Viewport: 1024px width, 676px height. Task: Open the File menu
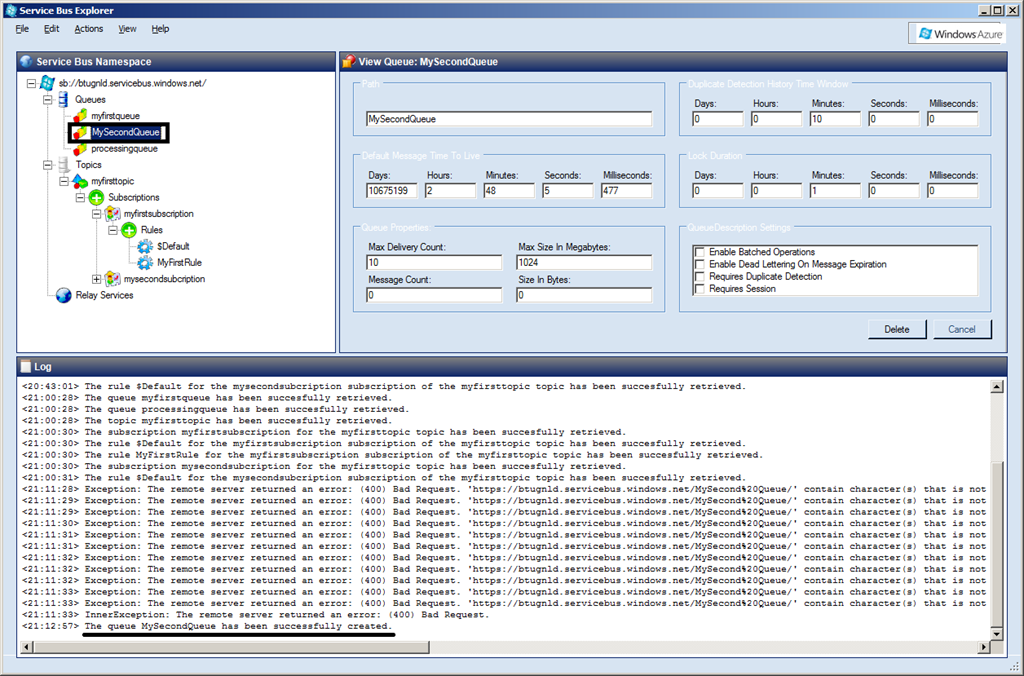[x=22, y=29]
